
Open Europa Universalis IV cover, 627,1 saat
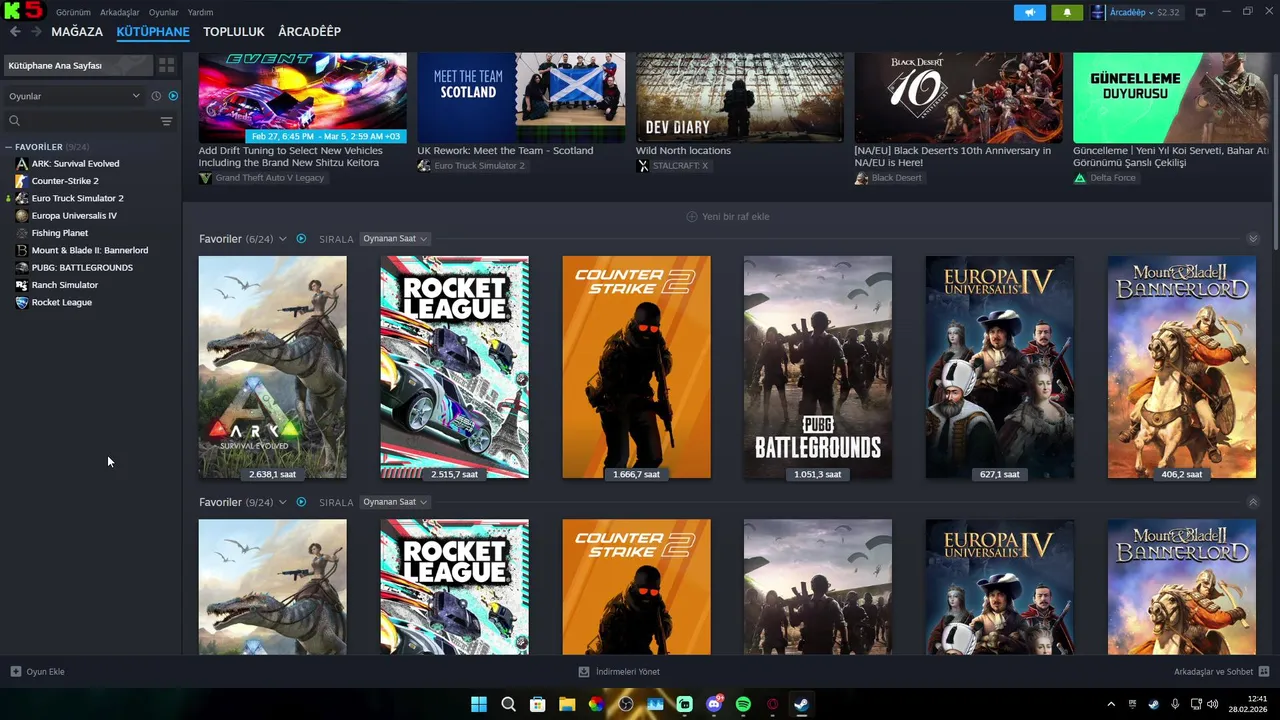[x=1000, y=367]
